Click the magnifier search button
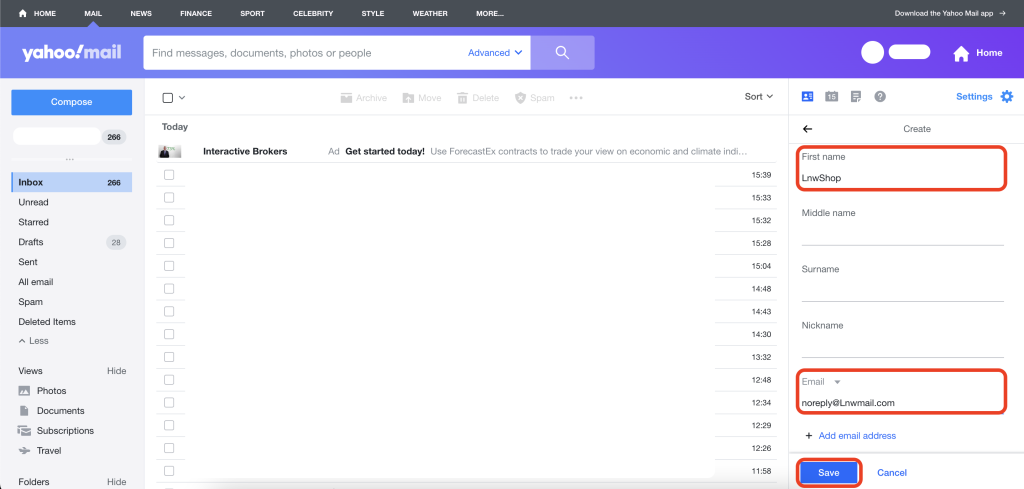This screenshot has width=1024, height=489. pyautogui.click(x=562, y=53)
